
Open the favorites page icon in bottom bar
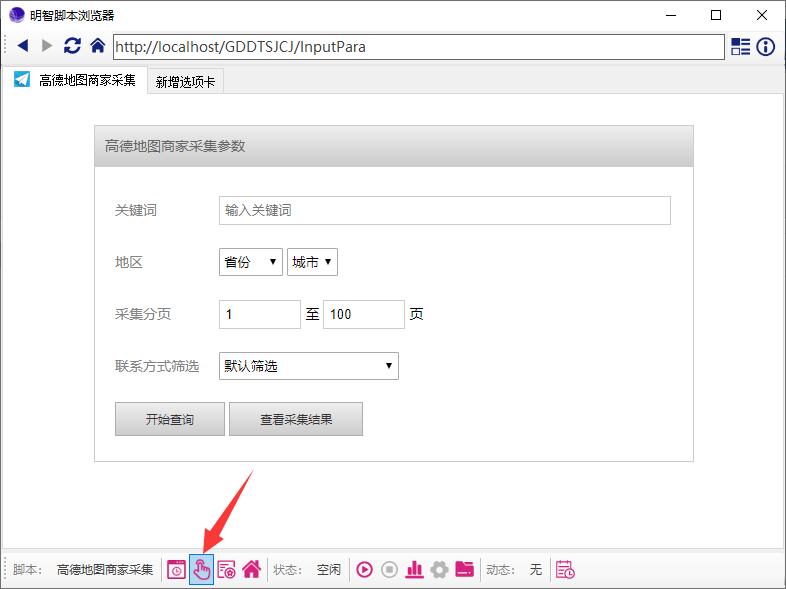click(227, 570)
